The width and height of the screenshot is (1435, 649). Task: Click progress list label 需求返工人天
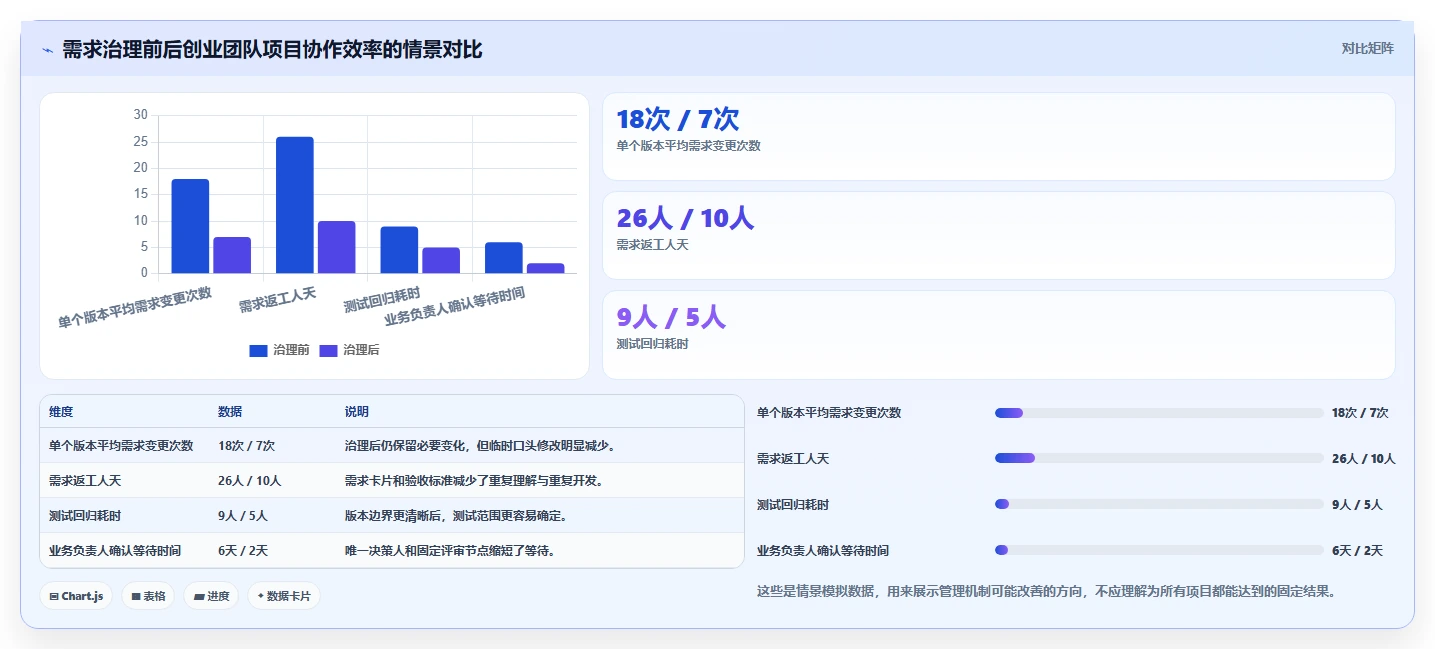(x=793, y=459)
